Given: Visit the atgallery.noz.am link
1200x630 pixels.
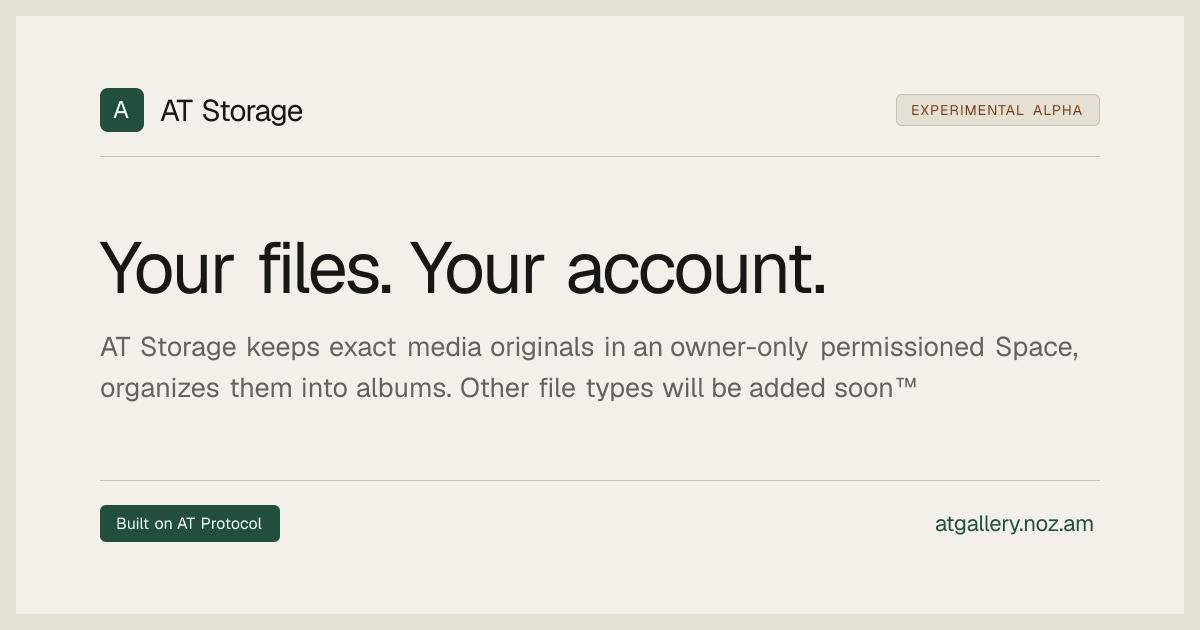Looking at the screenshot, I should point(1014,524).
